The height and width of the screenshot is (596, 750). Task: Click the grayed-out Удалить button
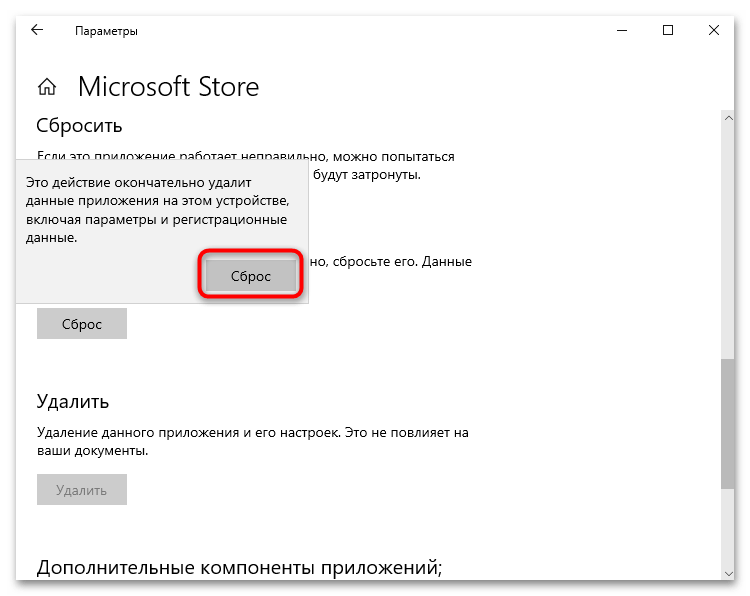82,490
